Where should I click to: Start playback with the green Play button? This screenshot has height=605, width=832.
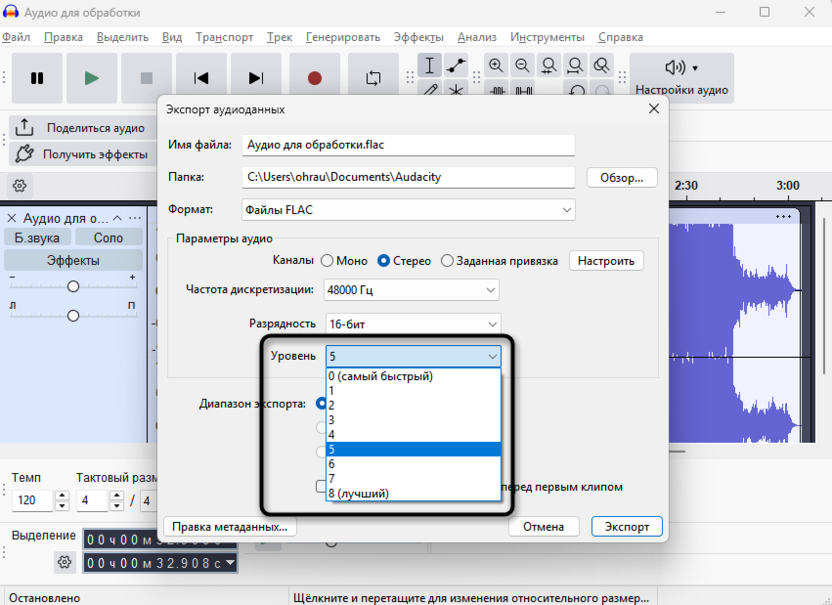92,78
